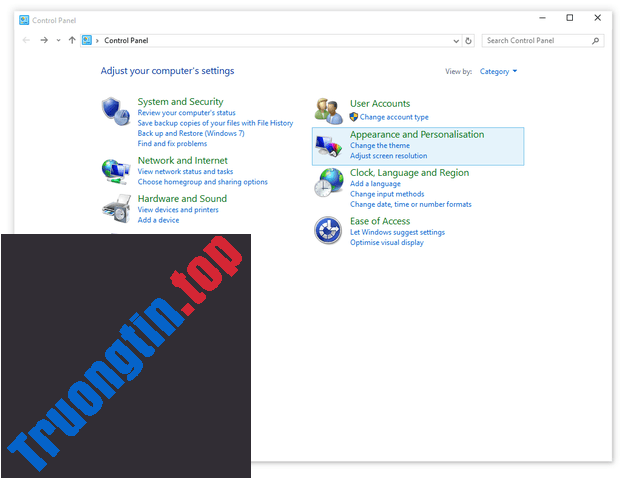Open the Ease of Access category

pyautogui.click(x=380, y=221)
